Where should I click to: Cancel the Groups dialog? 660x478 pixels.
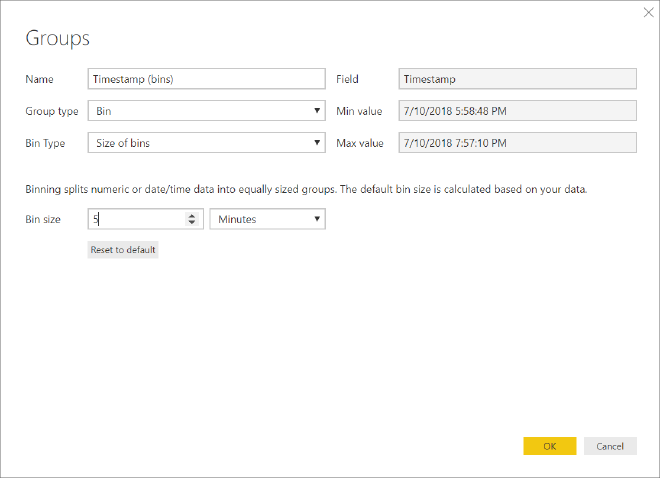tap(610, 446)
